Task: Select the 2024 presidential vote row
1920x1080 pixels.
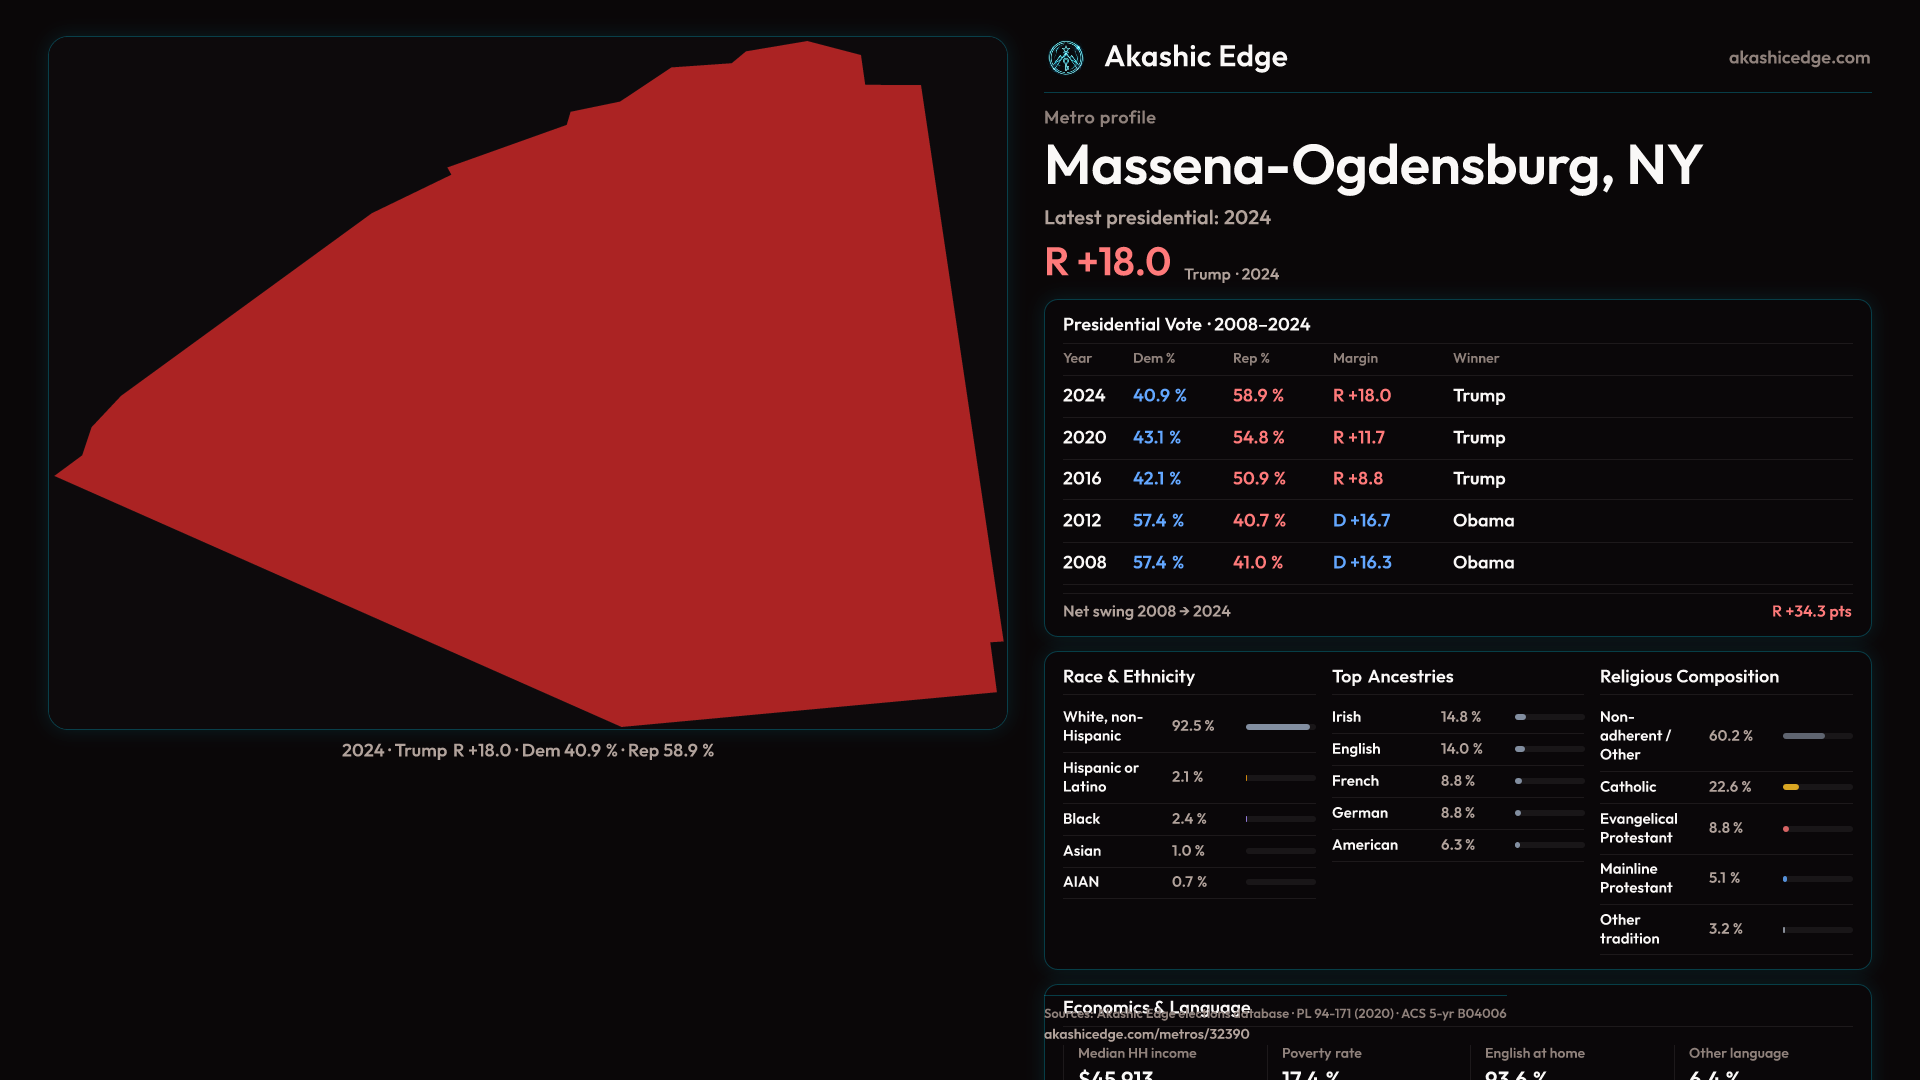Action: point(1084,396)
